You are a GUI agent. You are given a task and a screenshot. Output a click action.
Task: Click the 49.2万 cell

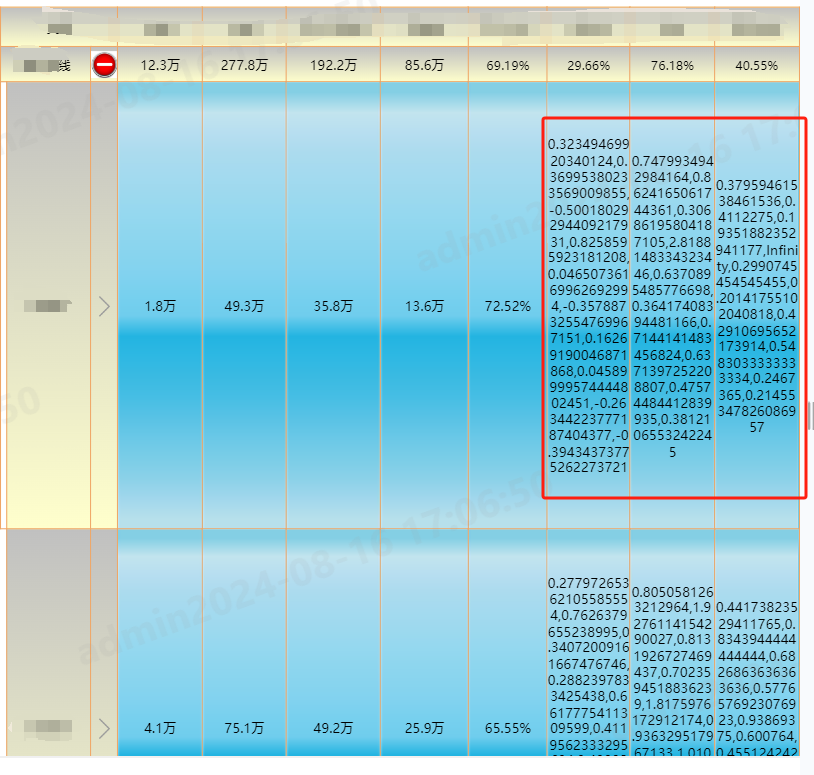pos(333,729)
